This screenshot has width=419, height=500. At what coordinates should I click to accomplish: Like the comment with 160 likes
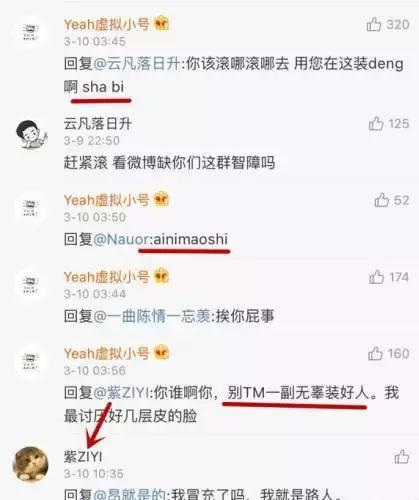(x=375, y=354)
